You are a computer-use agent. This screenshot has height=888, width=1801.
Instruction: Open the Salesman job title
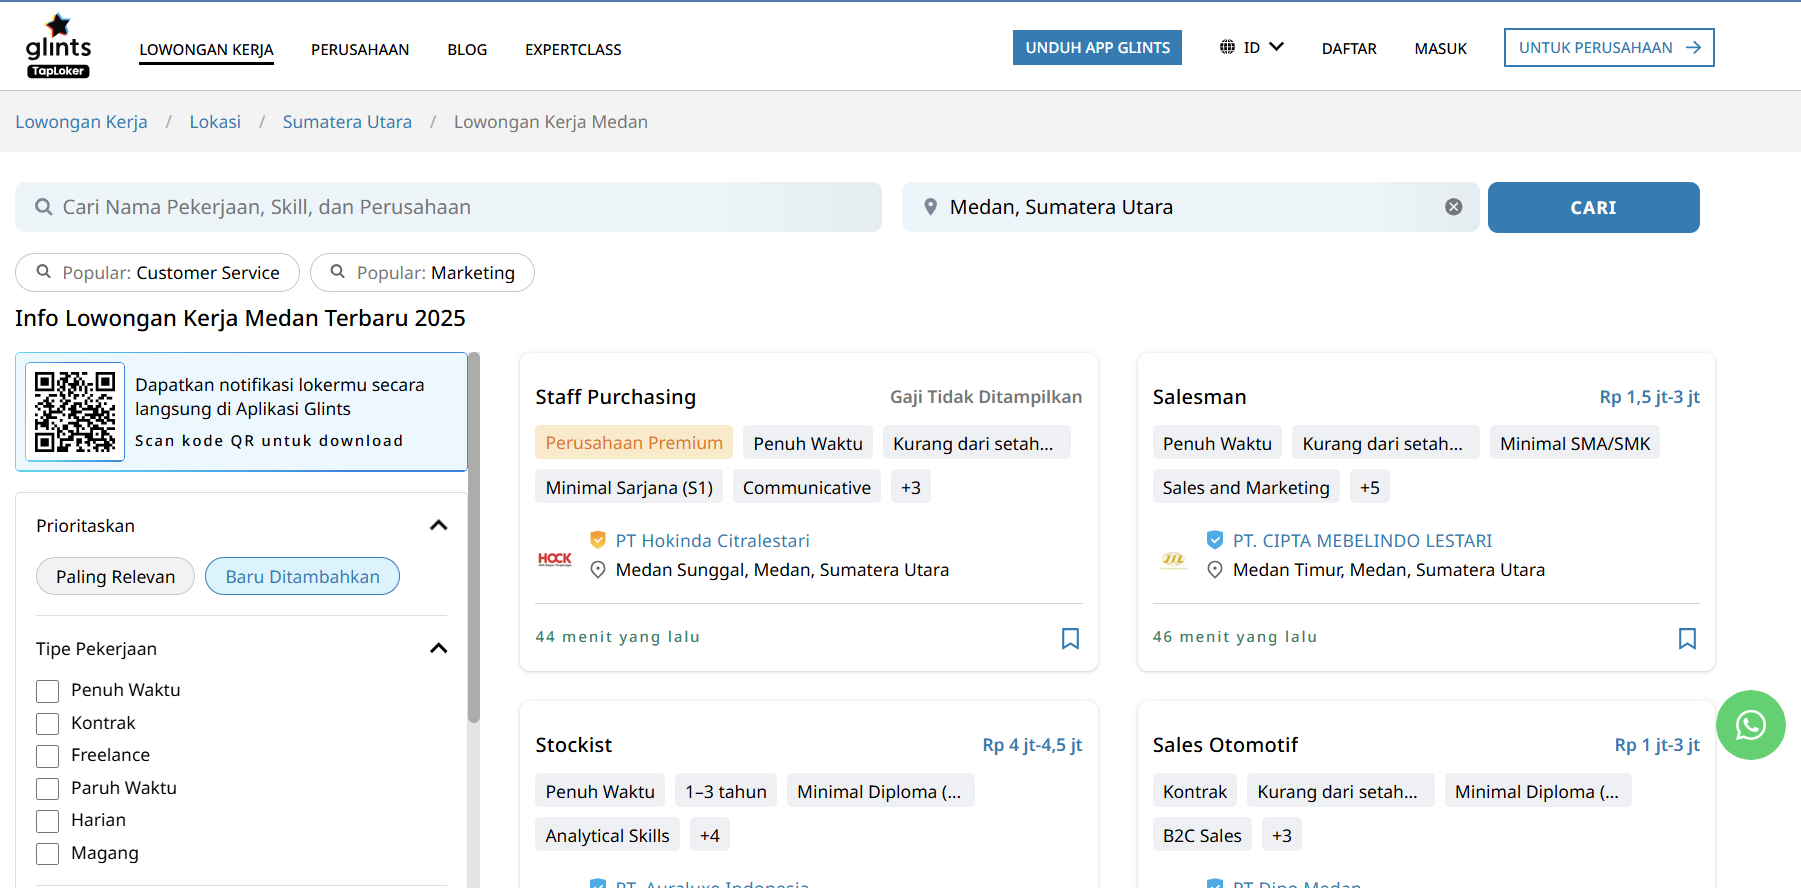click(x=1199, y=397)
